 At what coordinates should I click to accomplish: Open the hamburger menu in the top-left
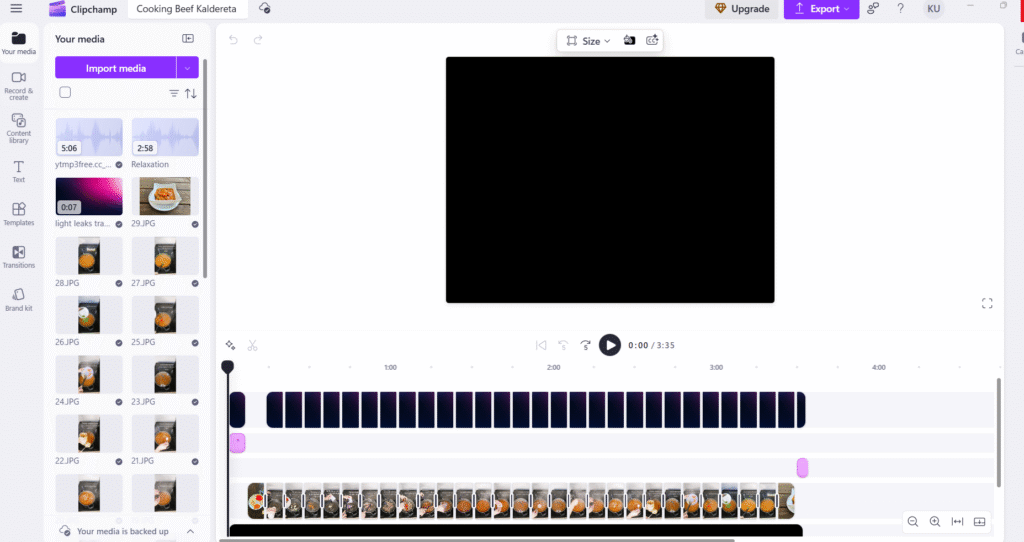point(16,9)
